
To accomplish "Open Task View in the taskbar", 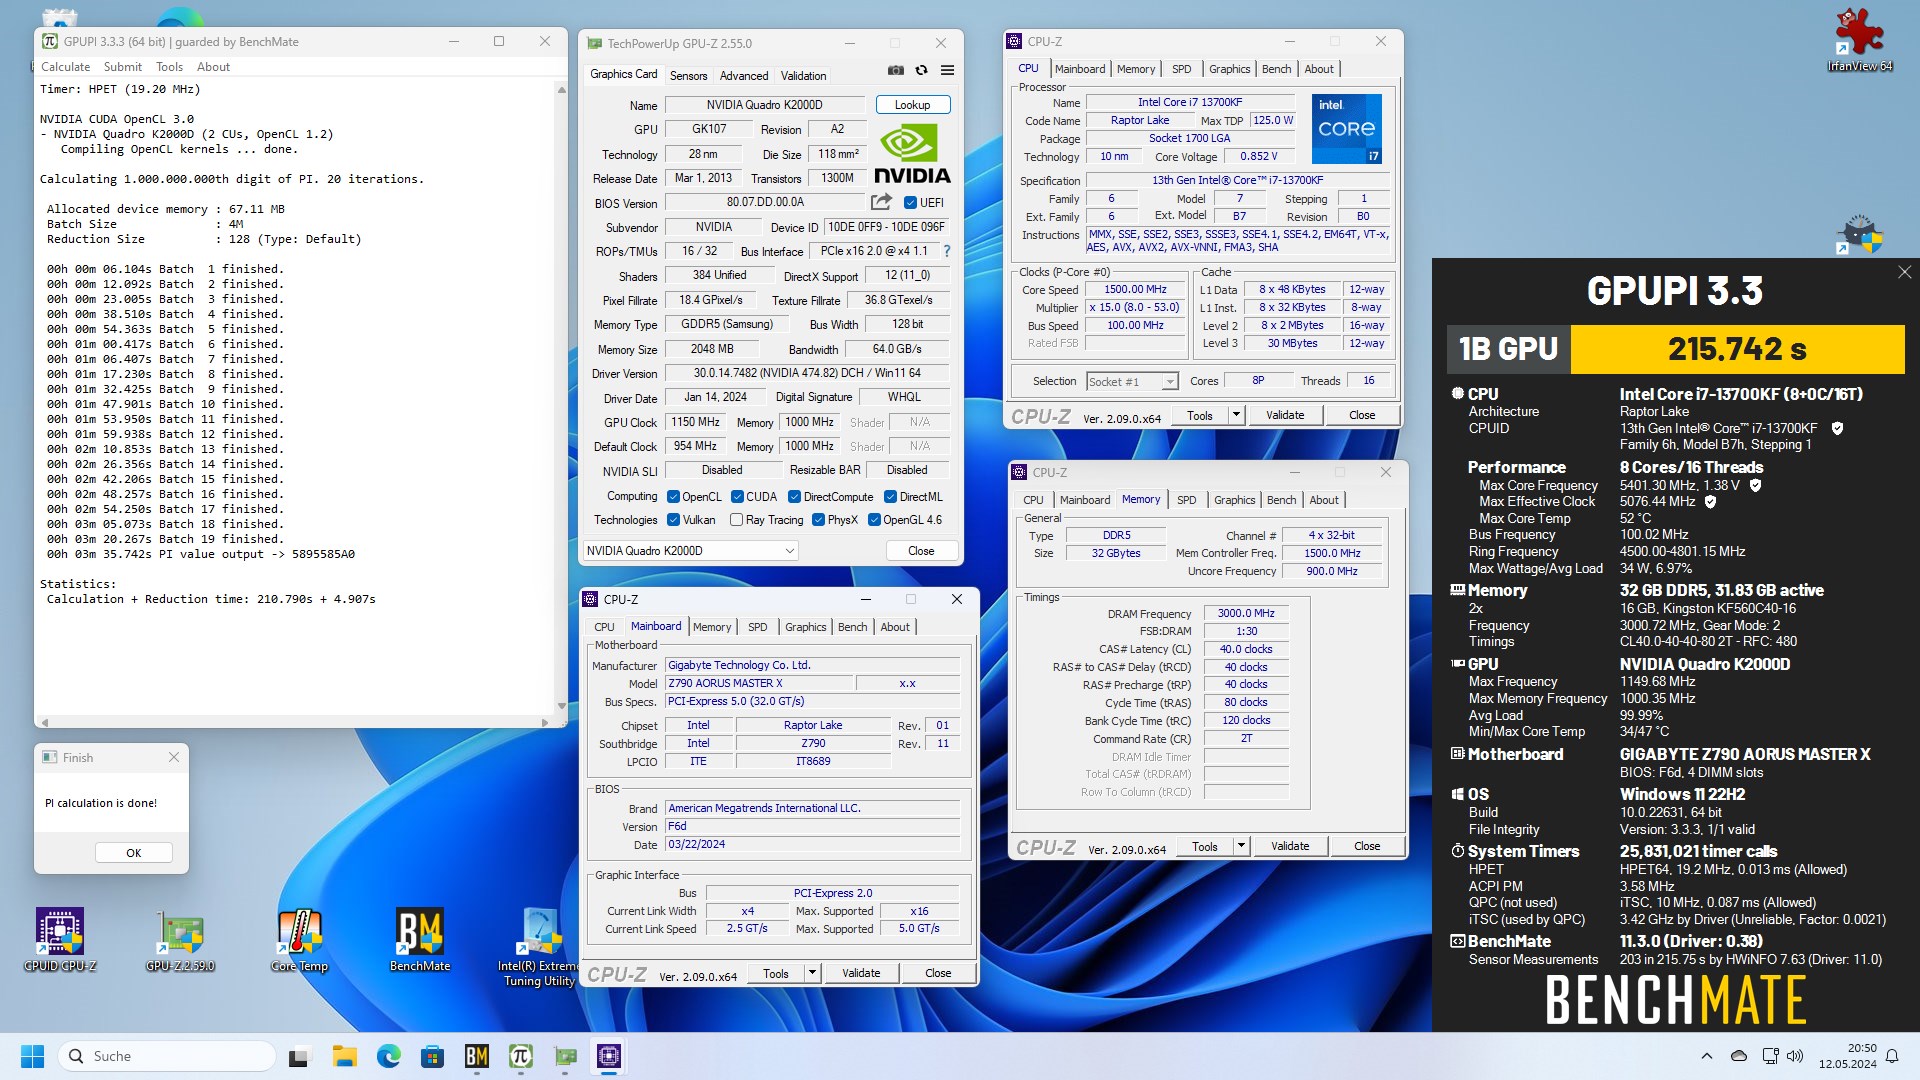I will tap(300, 1056).
